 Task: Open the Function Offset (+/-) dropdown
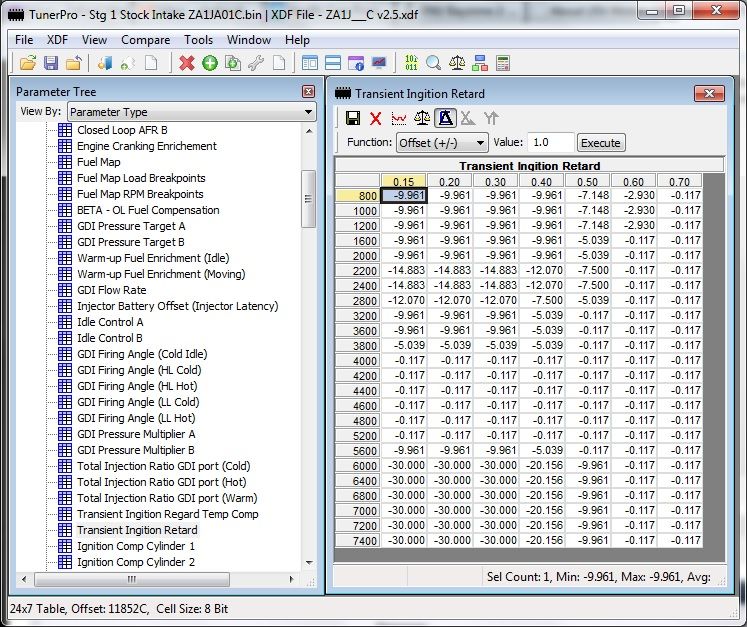[x=442, y=143]
